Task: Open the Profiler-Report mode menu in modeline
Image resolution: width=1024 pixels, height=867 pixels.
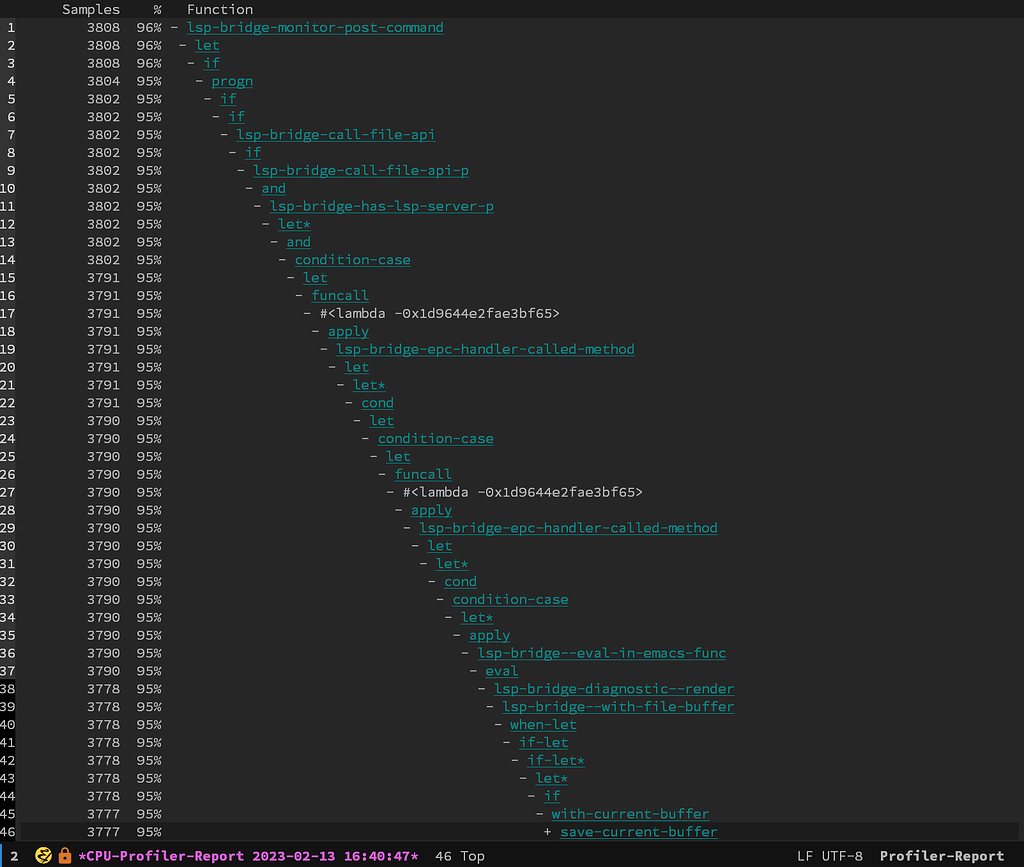Action: point(941,855)
